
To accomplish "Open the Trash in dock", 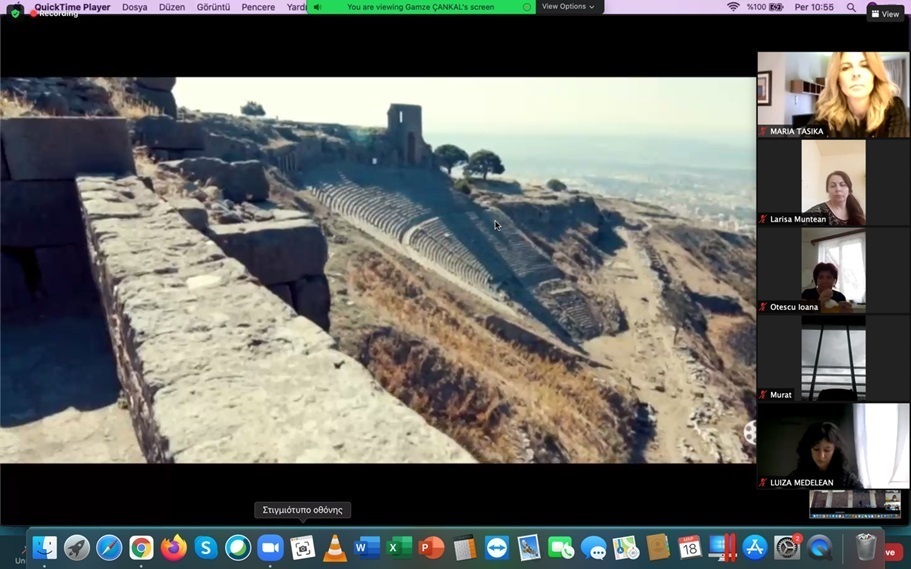I will click(x=866, y=547).
